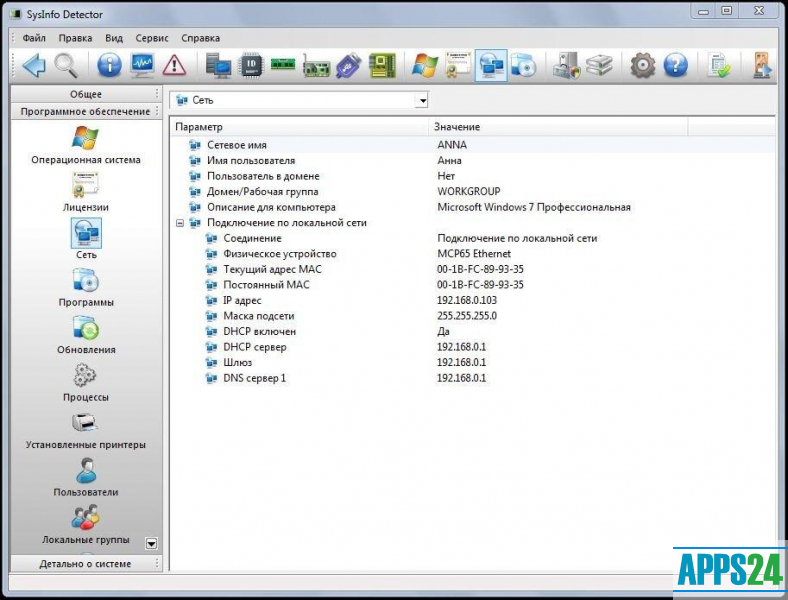Open settings with the gear toolbar icon
This screenshot has height=600, width=788.
point(643,65)
